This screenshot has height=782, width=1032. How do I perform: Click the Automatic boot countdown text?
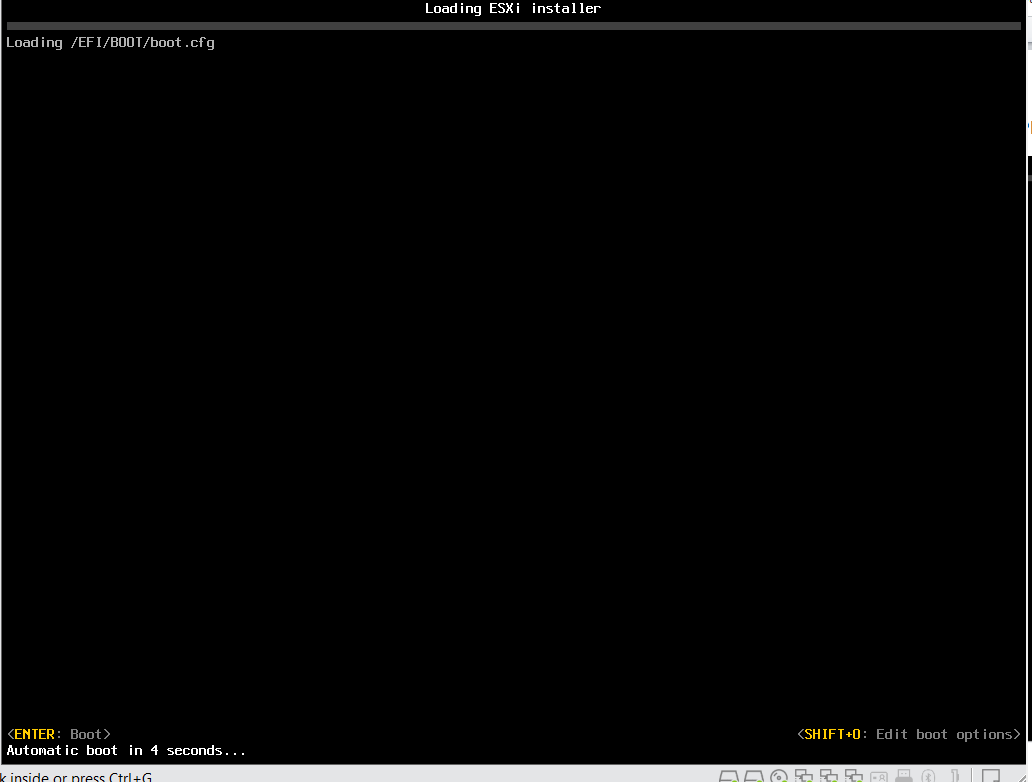tap(126, 750)
